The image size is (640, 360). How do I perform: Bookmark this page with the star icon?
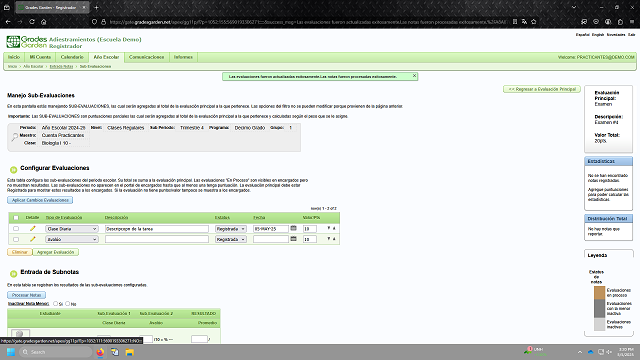point(533,22)
